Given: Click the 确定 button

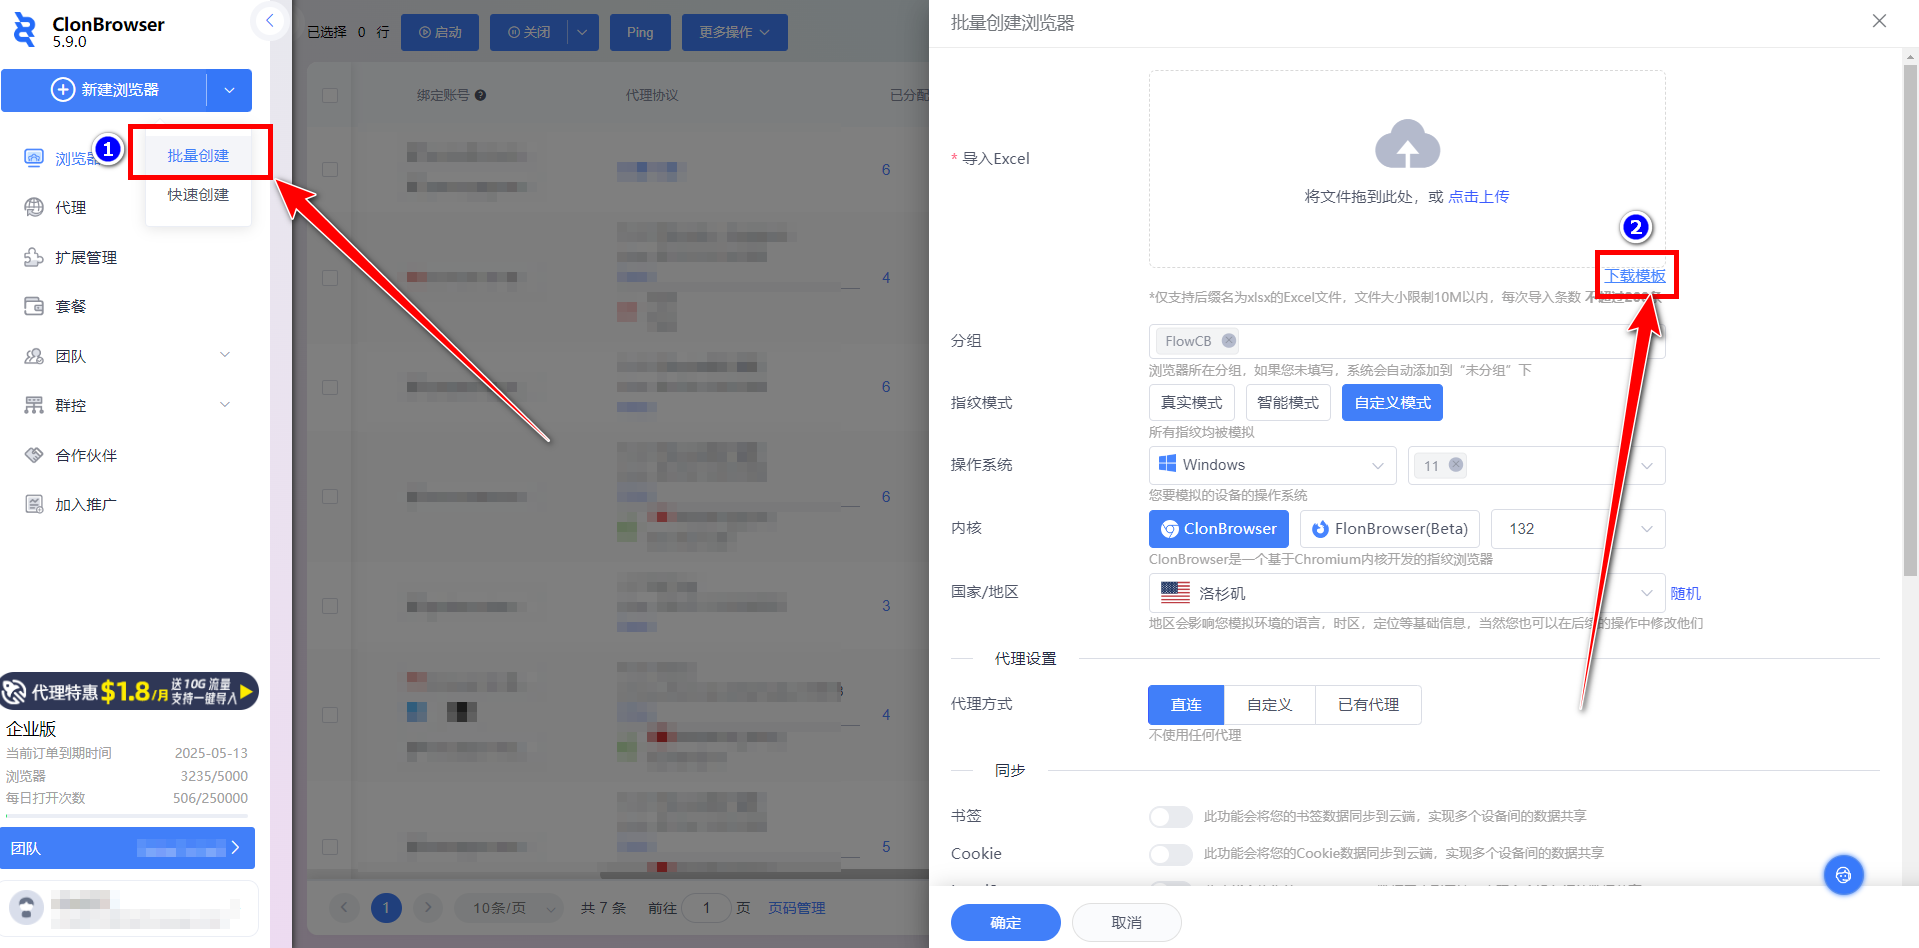Looking at the screenshot, I should coord(1005,922).
